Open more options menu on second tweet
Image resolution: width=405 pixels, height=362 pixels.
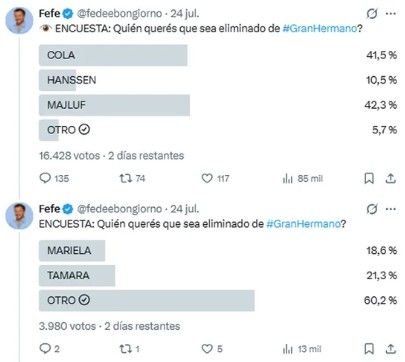(391, 209)
